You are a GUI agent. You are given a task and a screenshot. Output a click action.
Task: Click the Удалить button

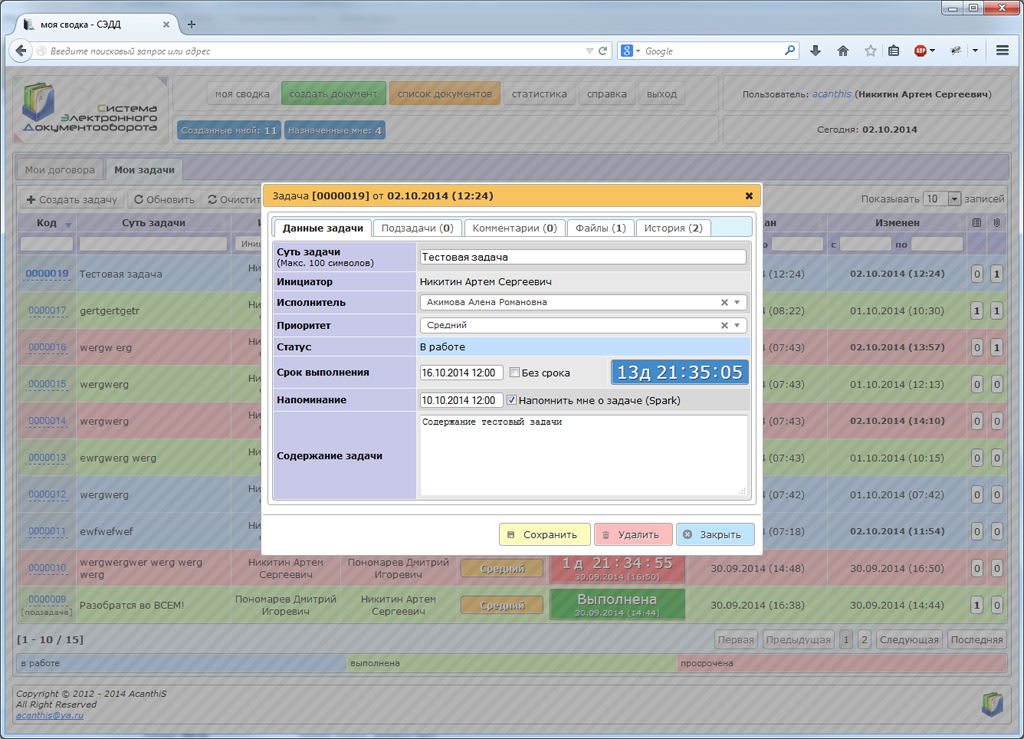633,535
